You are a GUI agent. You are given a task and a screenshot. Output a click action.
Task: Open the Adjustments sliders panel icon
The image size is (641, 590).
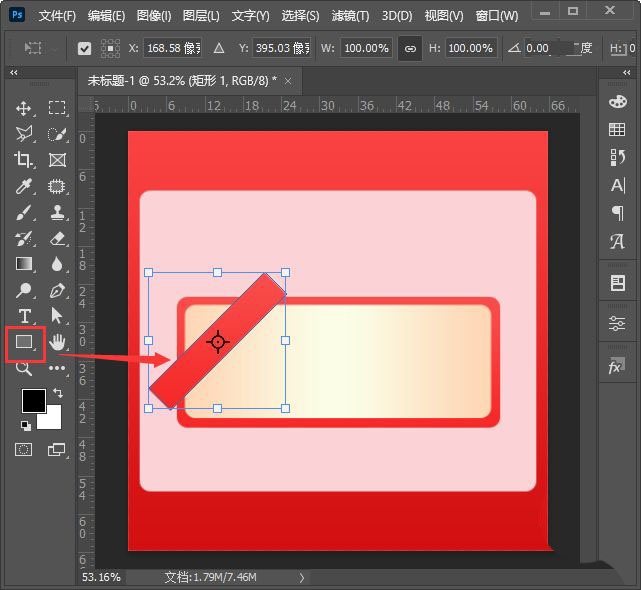617,323
